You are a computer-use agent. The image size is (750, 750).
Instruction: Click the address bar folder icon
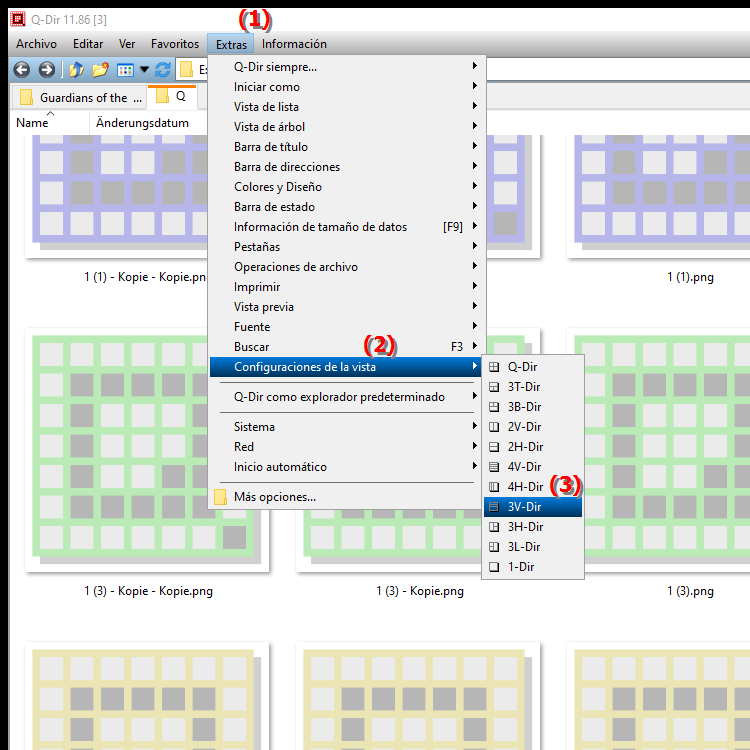[186, 70]
